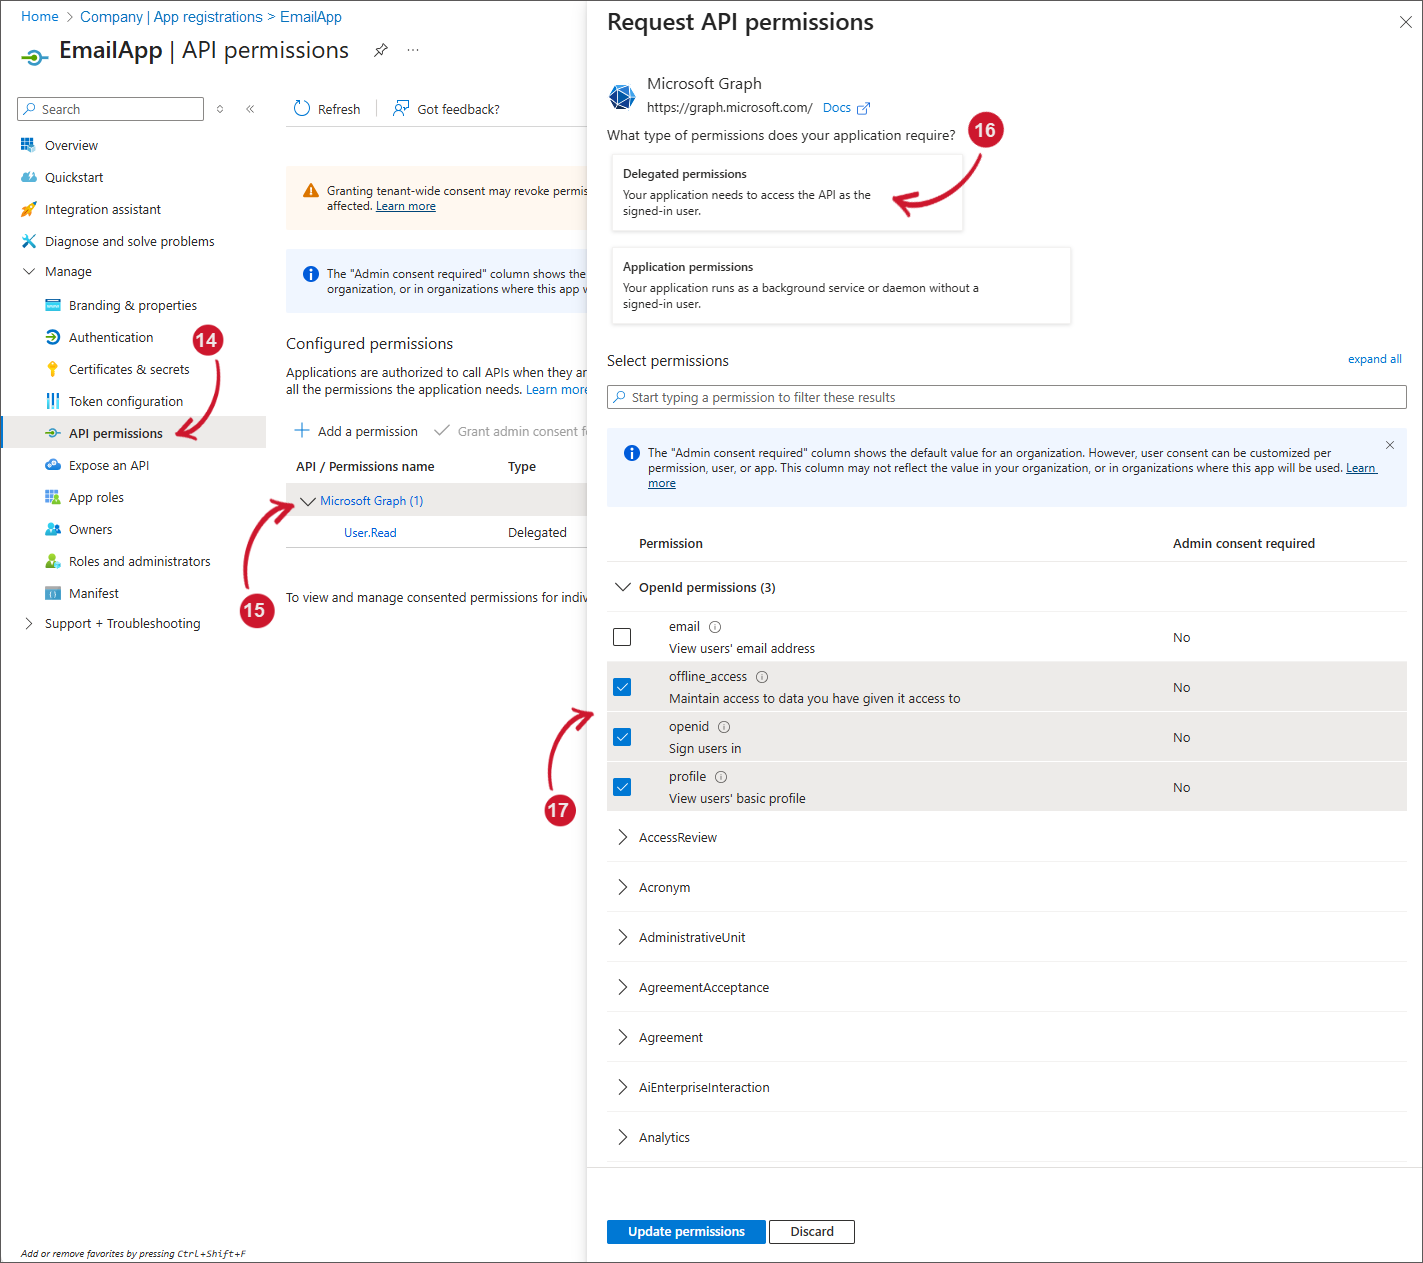The width and height of the screenshot is (1423, 1263).
Task: Click the Overview sidebar icon
Action: tap(28, 145)
